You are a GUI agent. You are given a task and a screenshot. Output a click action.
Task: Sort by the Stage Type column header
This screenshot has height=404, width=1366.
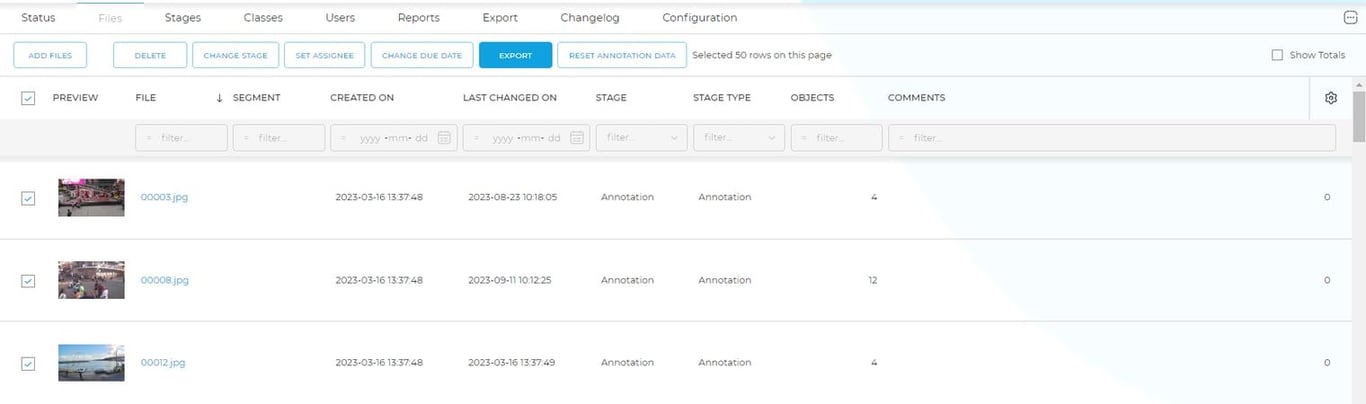coord(722,98)
